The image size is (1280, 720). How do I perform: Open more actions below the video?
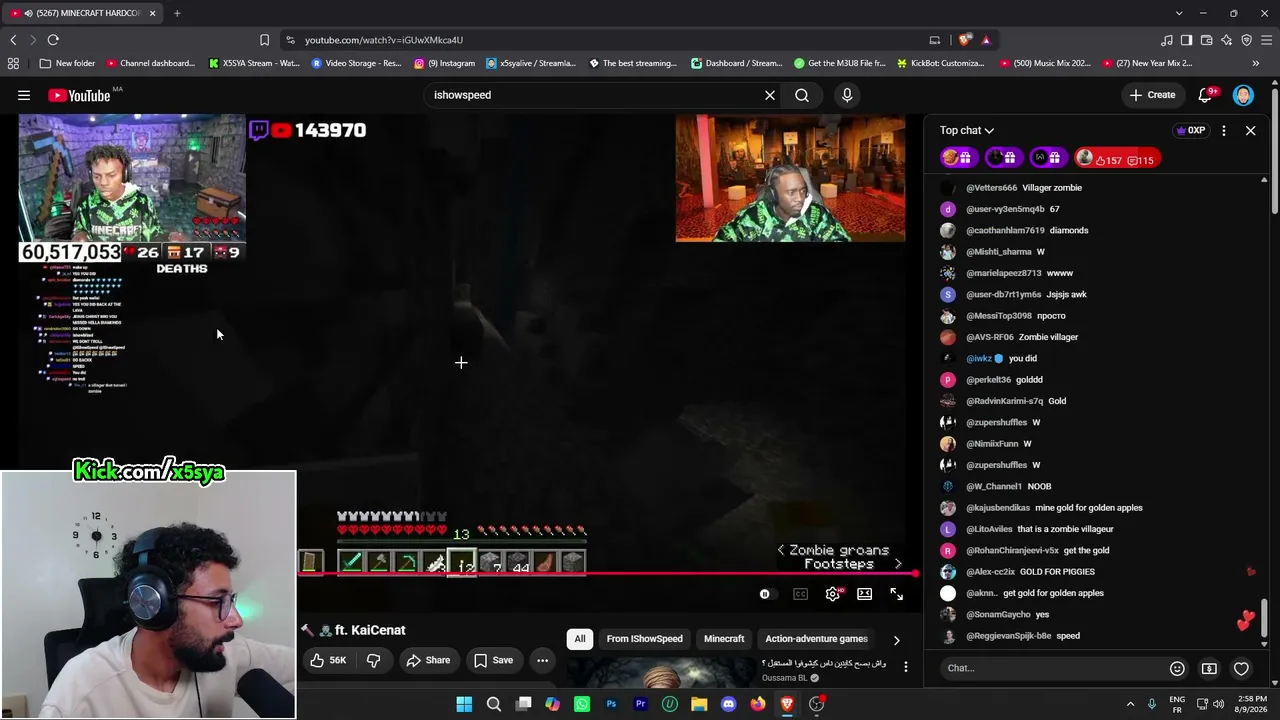click(x=542, y=660)
